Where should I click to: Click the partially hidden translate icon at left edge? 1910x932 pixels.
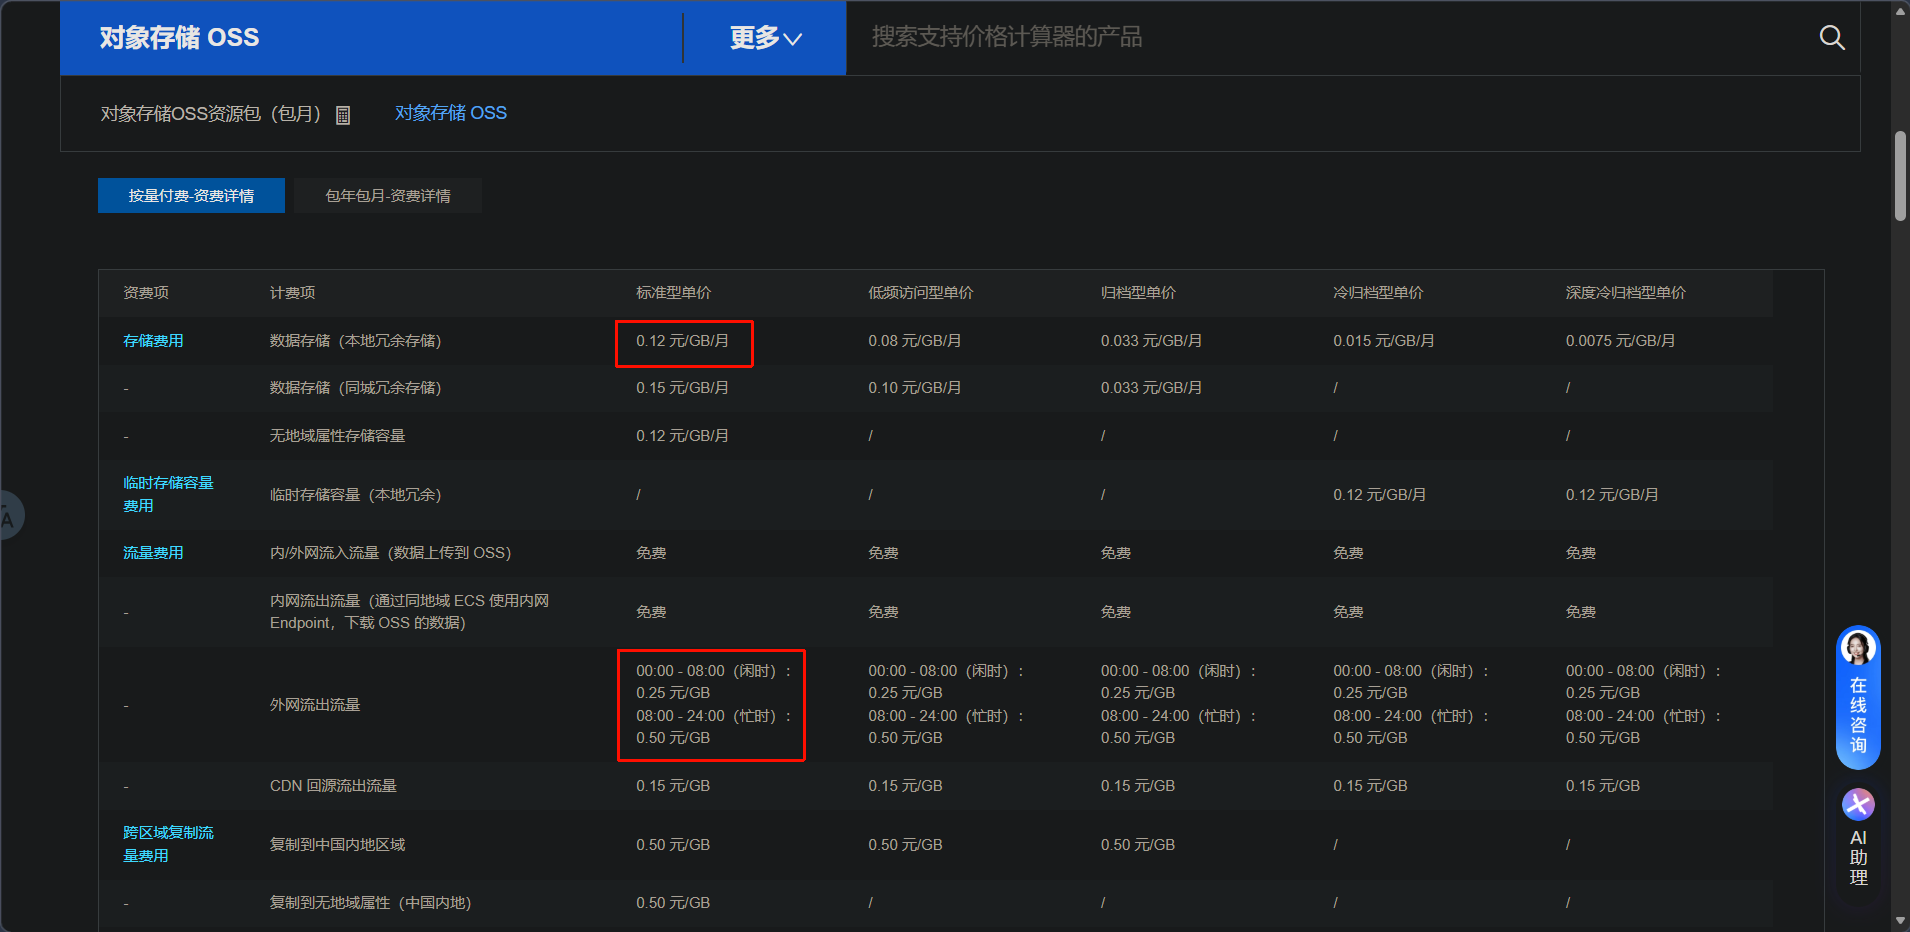point(8,516)
